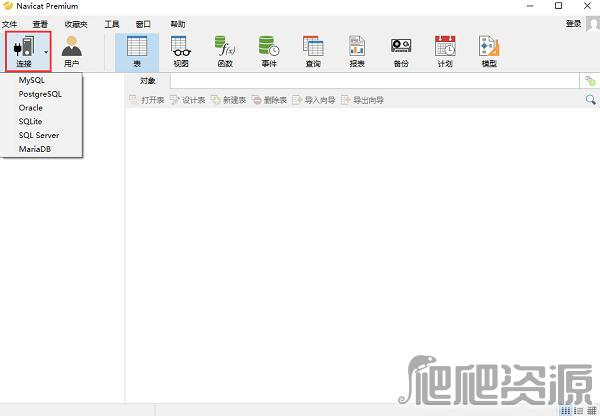Choose SQL Server from connection list
Image resolution: width=600 pixels, height=416 pixels.
(x=39, y=135)
